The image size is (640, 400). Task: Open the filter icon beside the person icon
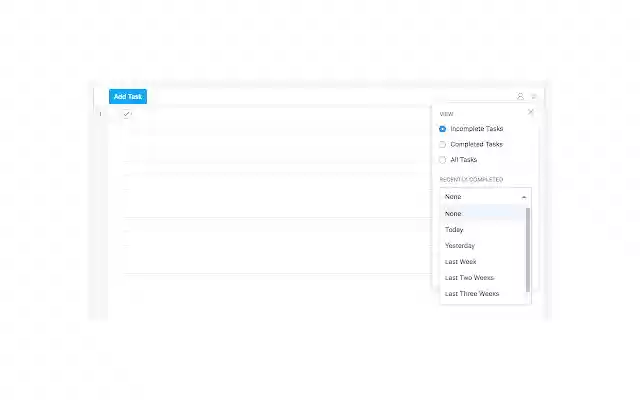point(533,96)
